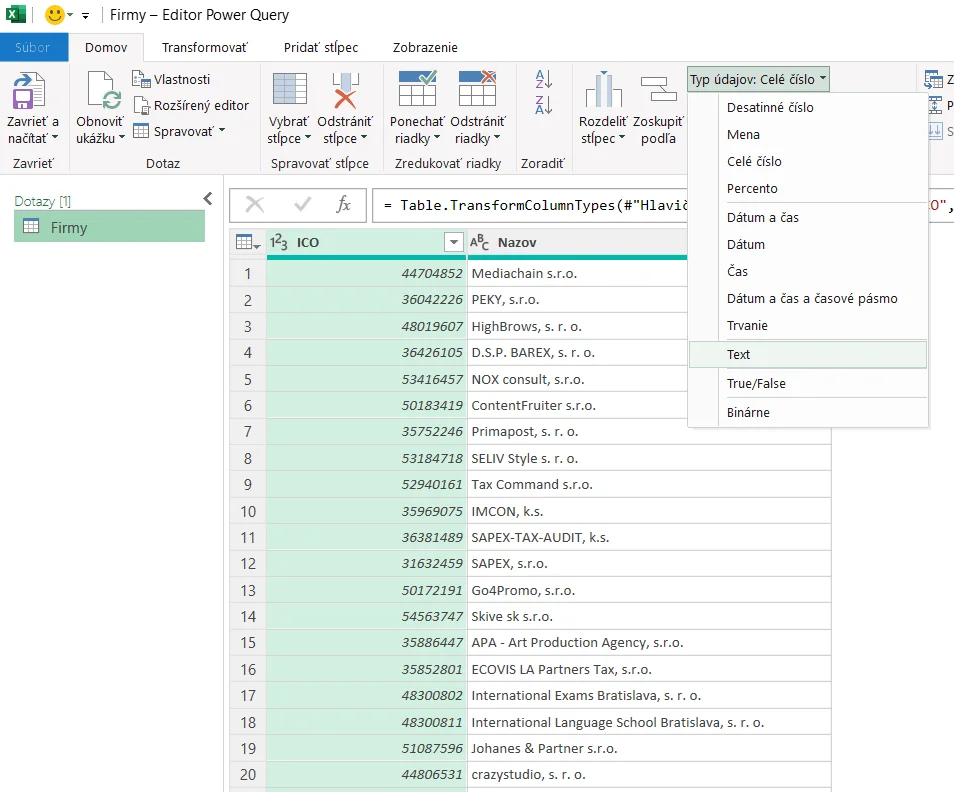Image resolution: width=954 pixels, height=792 pixels.
Task: Click the Ponechať riadky icon
Action: point(417,89)
